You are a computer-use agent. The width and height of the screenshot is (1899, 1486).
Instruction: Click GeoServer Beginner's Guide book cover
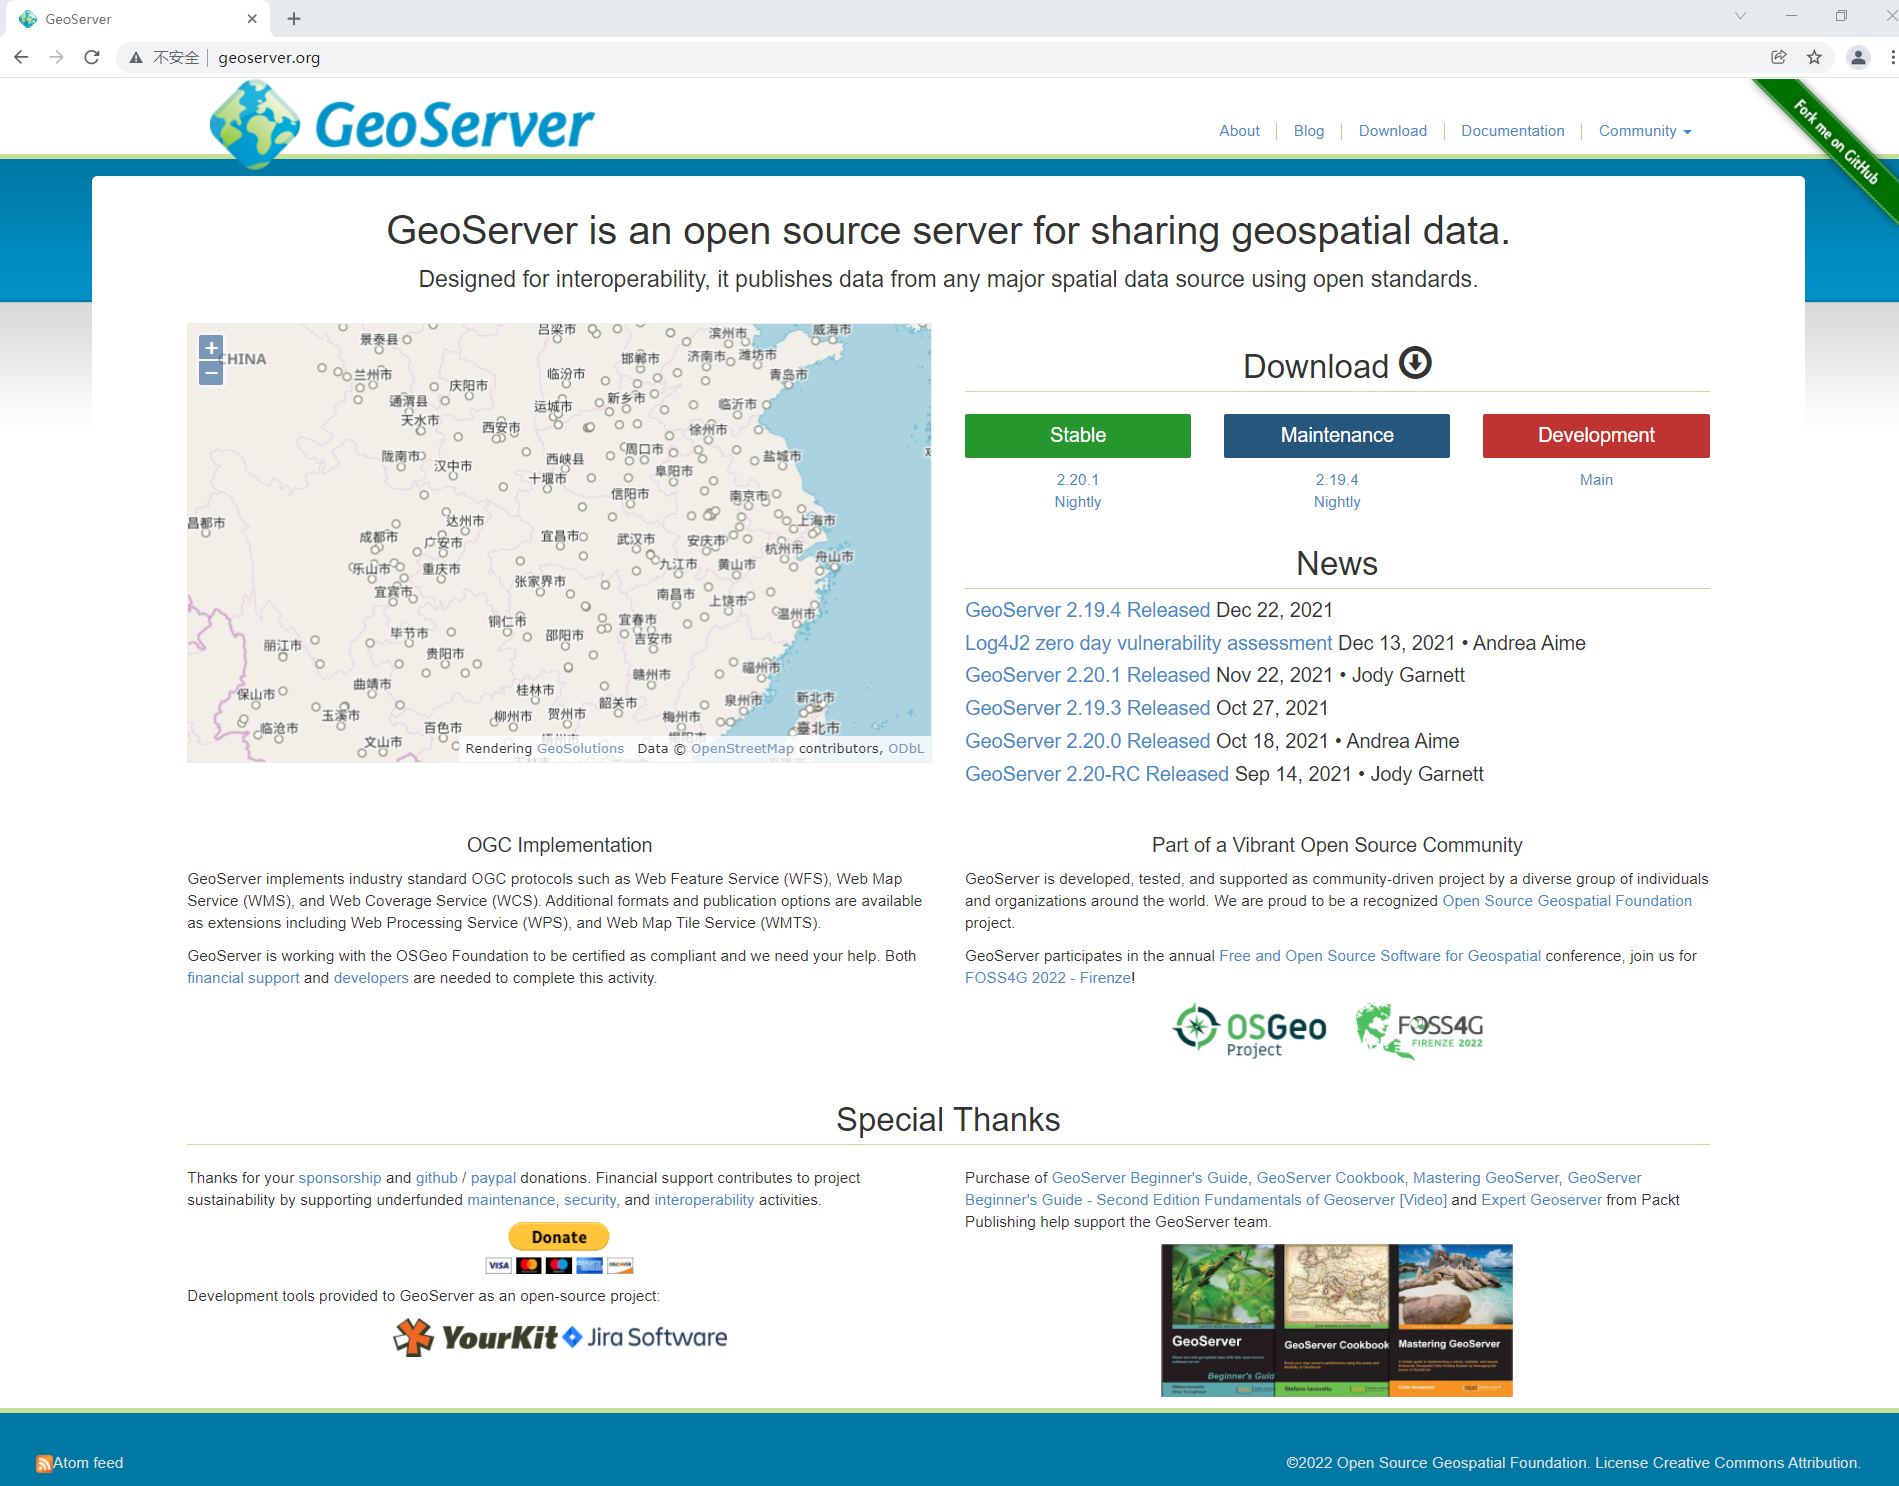[x=1218, y=1321]
